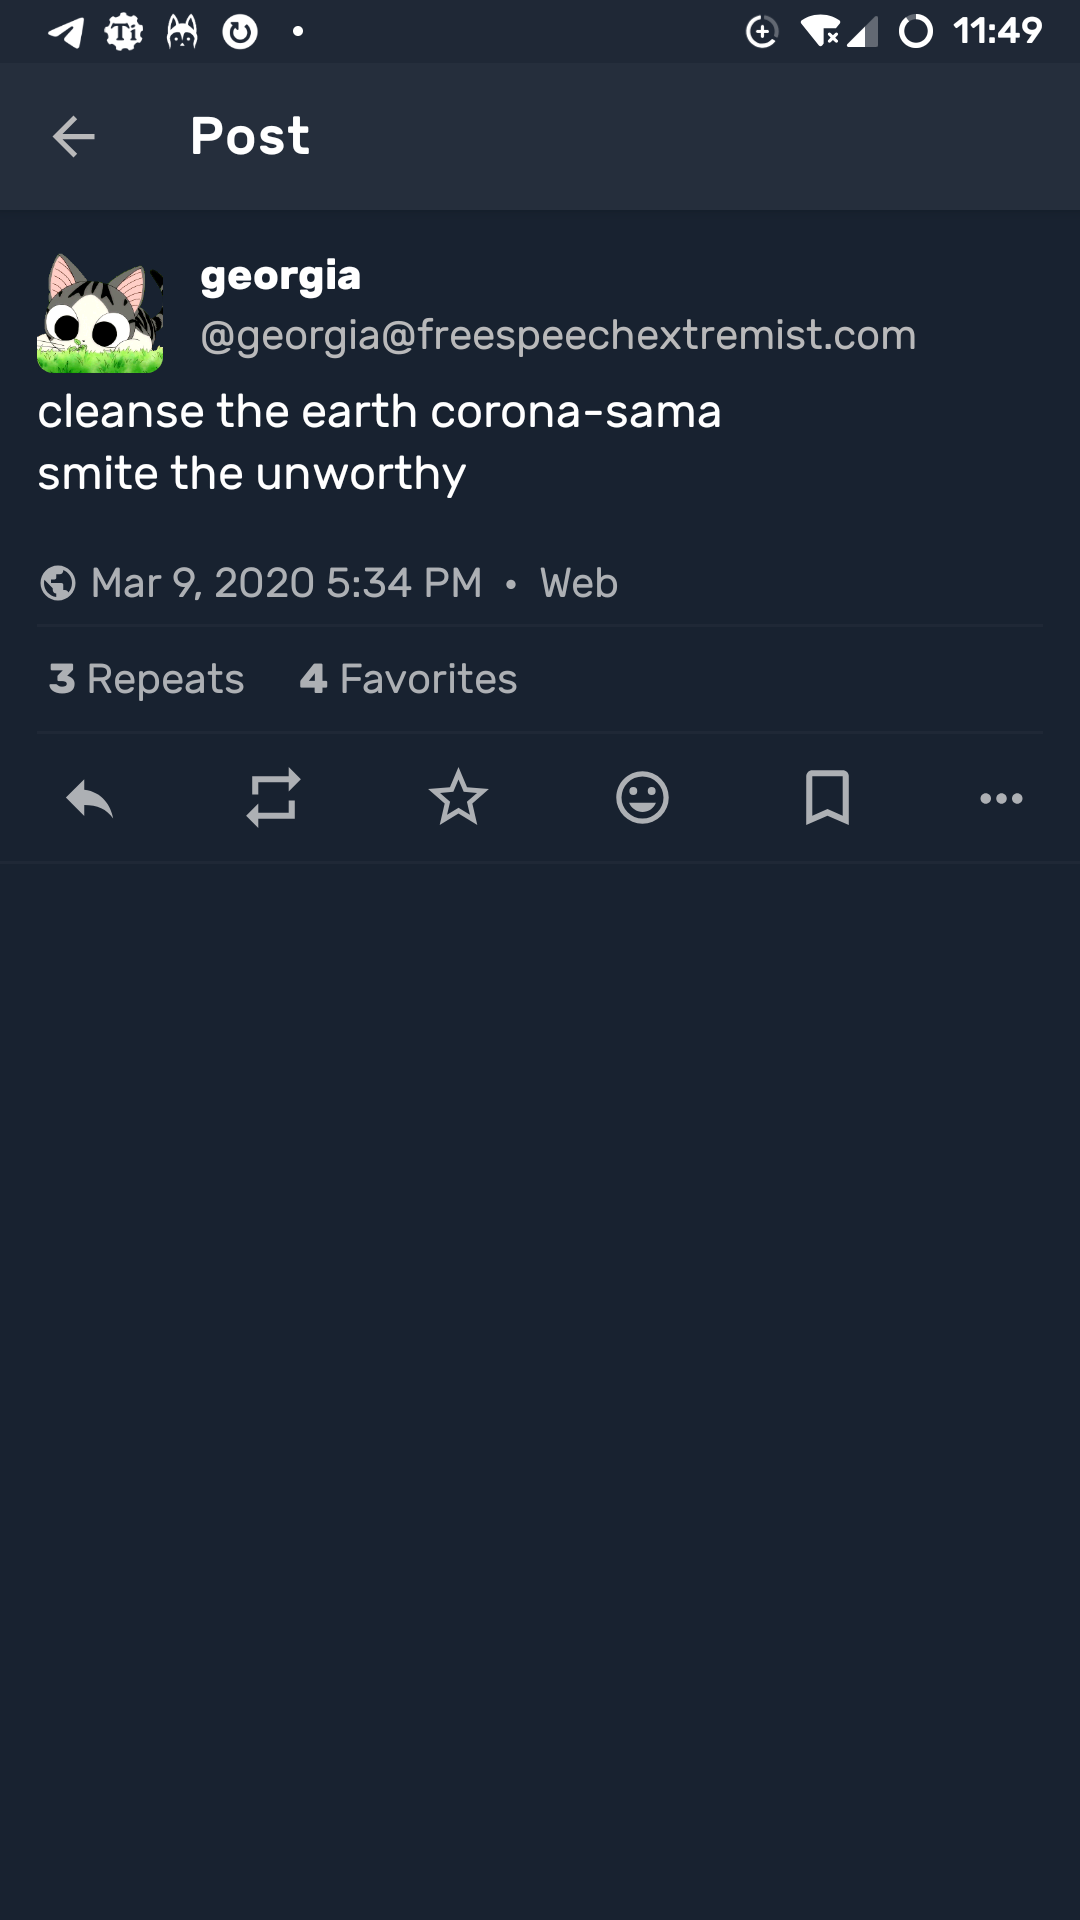Tap the Telegram notification icon in status bar
1080x1920 pixels.
click(x=66, y=32)
